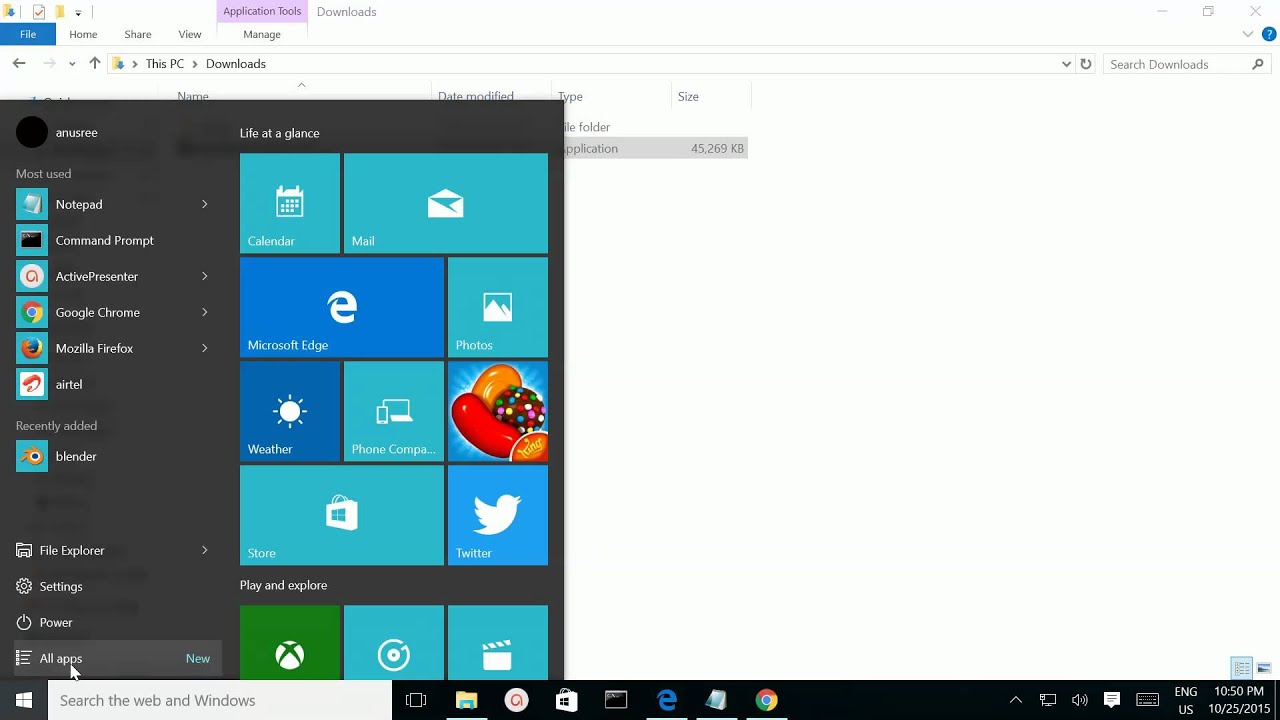This screenshot has width=1280, height=720.
Task: Switch to the Share ribbon tab
Action: click(138, 34)
